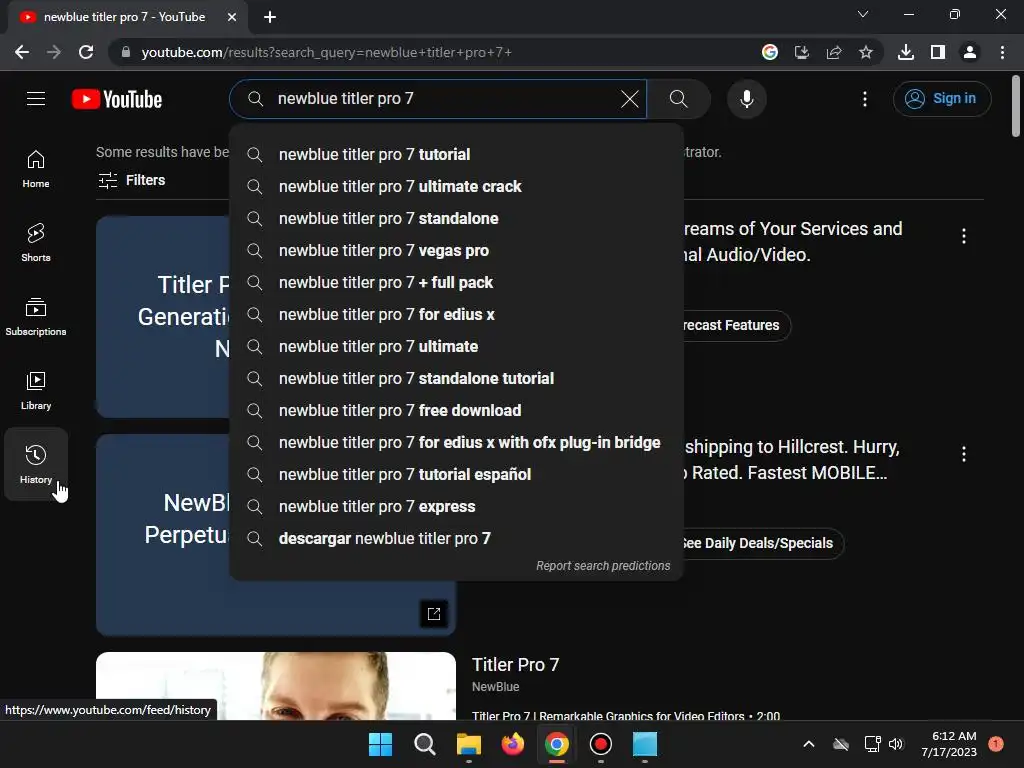Click the Titler Pro 7 video thumbnail
Image resolution: width=1024 pixels, height=768 pixels.
point(276,686)
